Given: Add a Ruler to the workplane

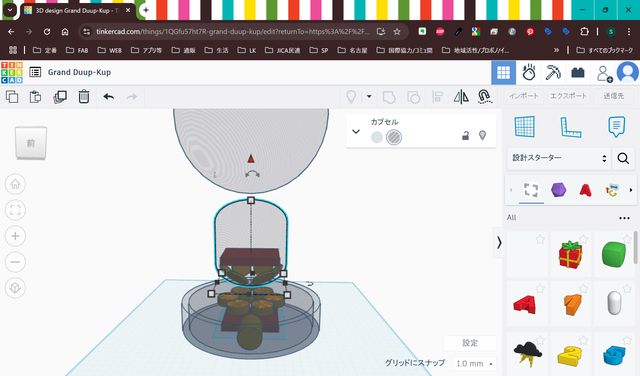Looking at the screenshot, I should 571,127.
